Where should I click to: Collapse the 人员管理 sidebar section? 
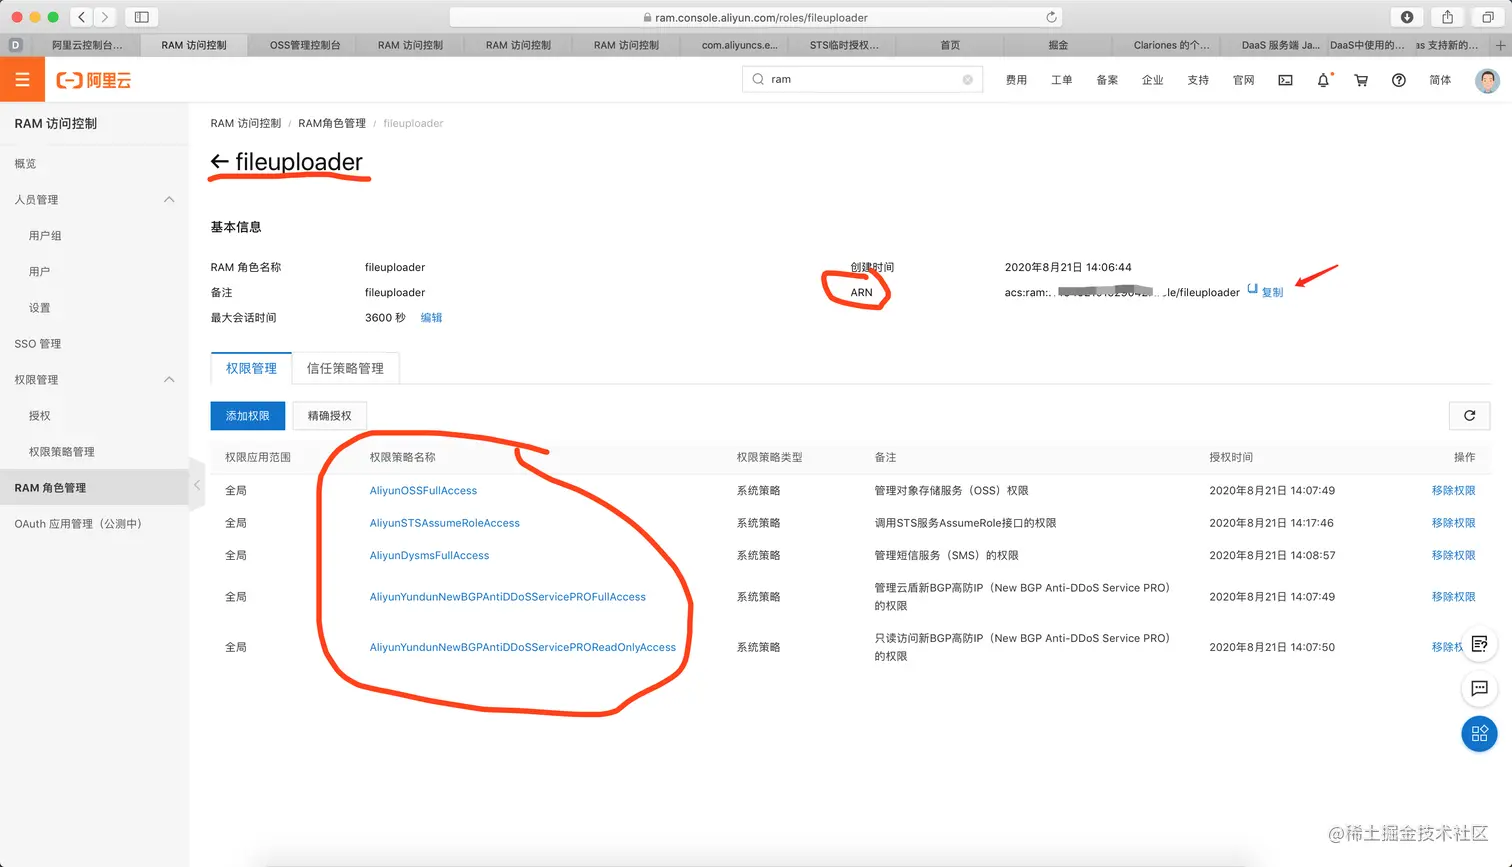(x=169, y=200)
